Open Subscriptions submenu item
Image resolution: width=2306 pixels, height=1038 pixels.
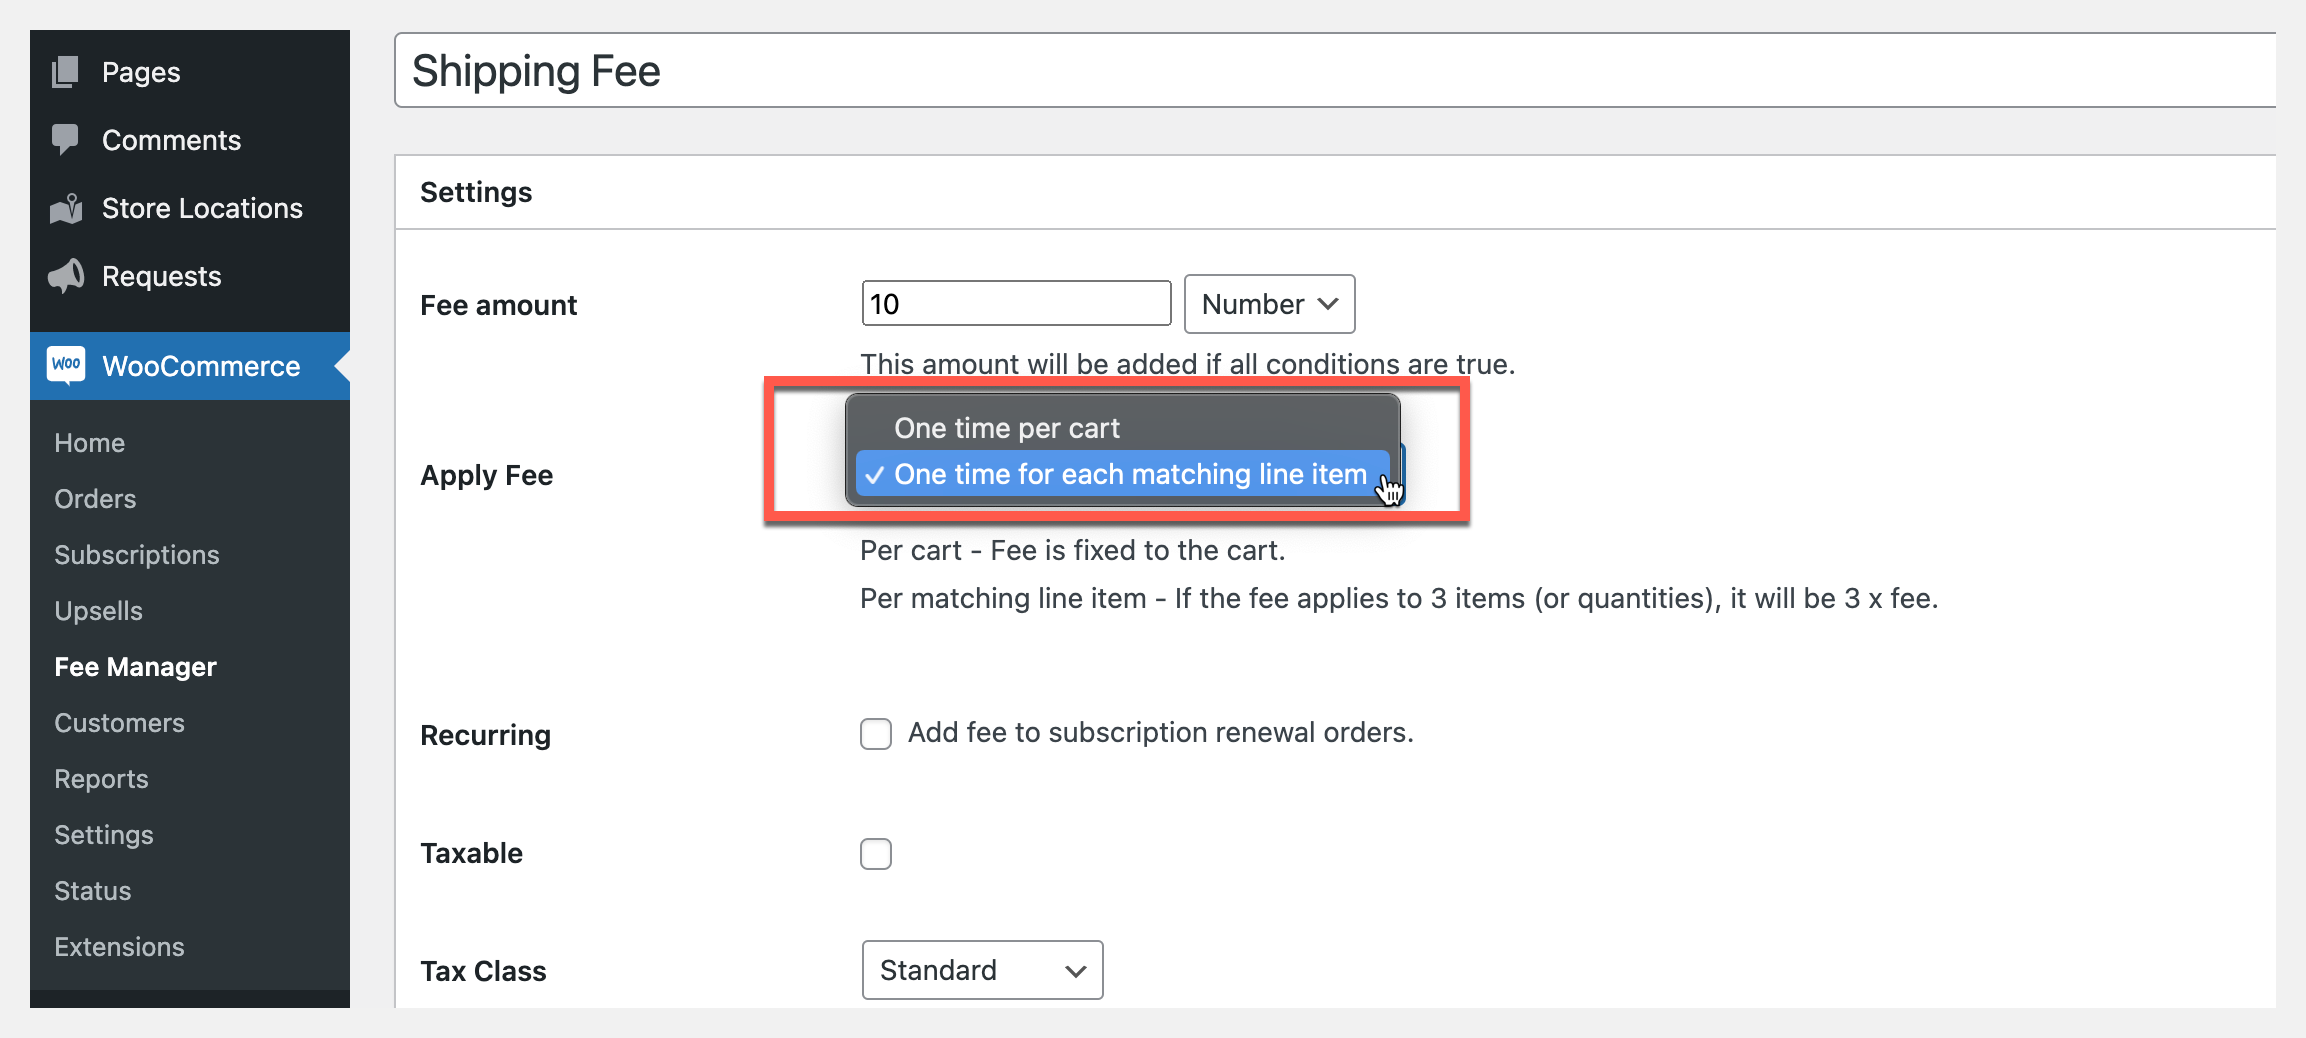[137, 555]
